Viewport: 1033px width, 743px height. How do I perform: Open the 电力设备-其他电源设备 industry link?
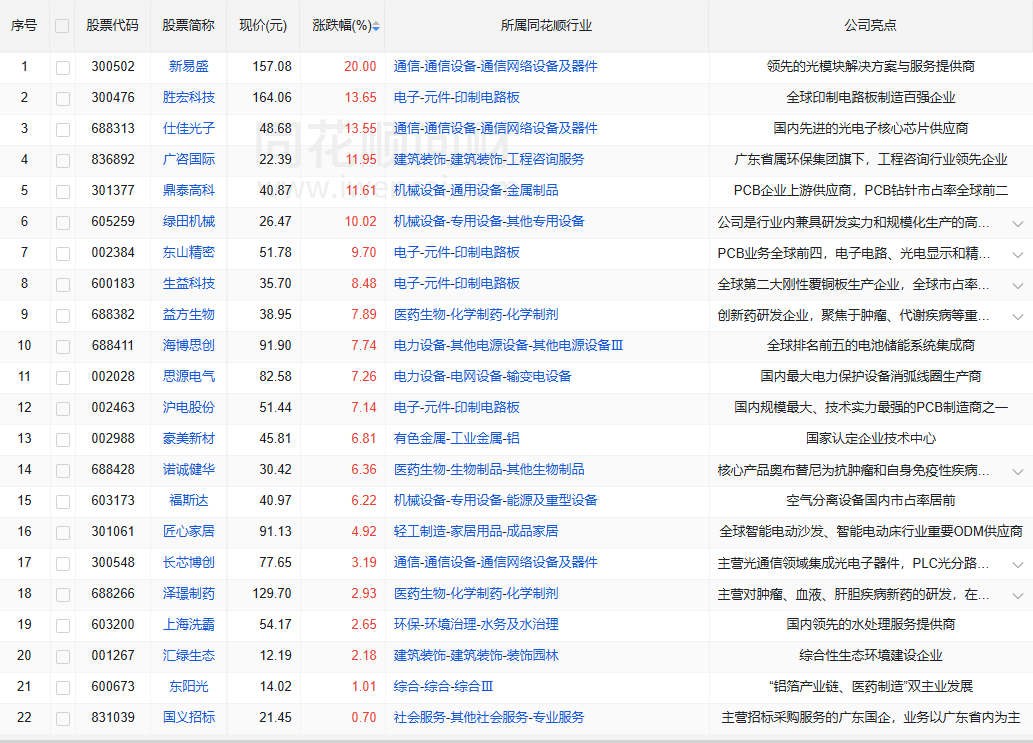(508, 345)
